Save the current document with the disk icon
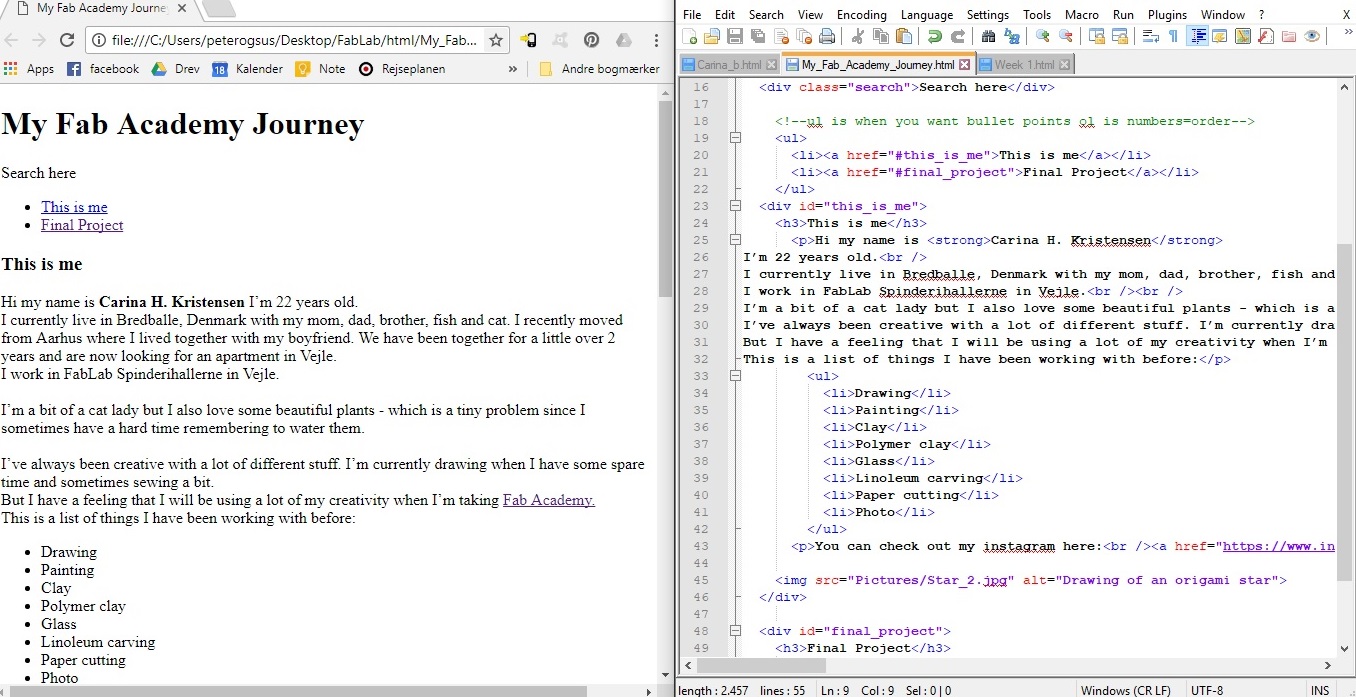This screenshot has width=1356, height=697. [x=734, y=37]
